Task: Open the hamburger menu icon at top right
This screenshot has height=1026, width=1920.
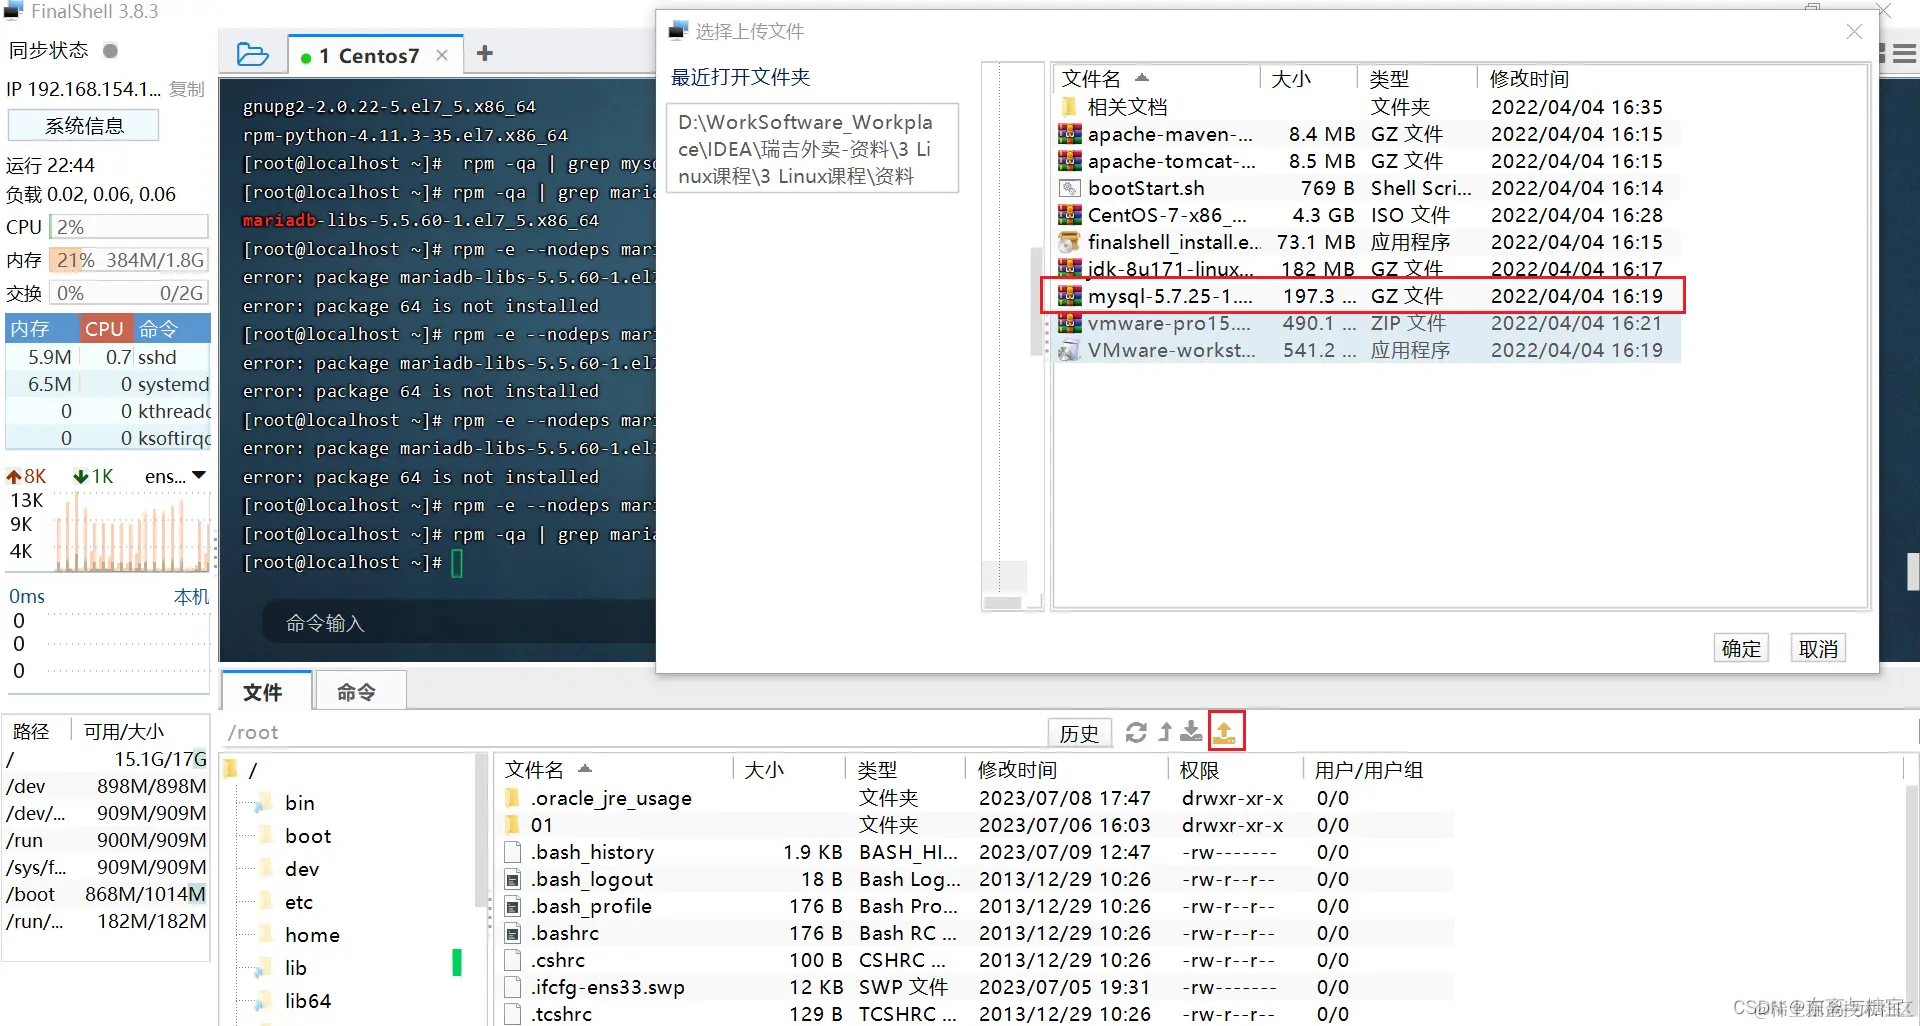Action: pyautogui.click(x=1905, y=54)
